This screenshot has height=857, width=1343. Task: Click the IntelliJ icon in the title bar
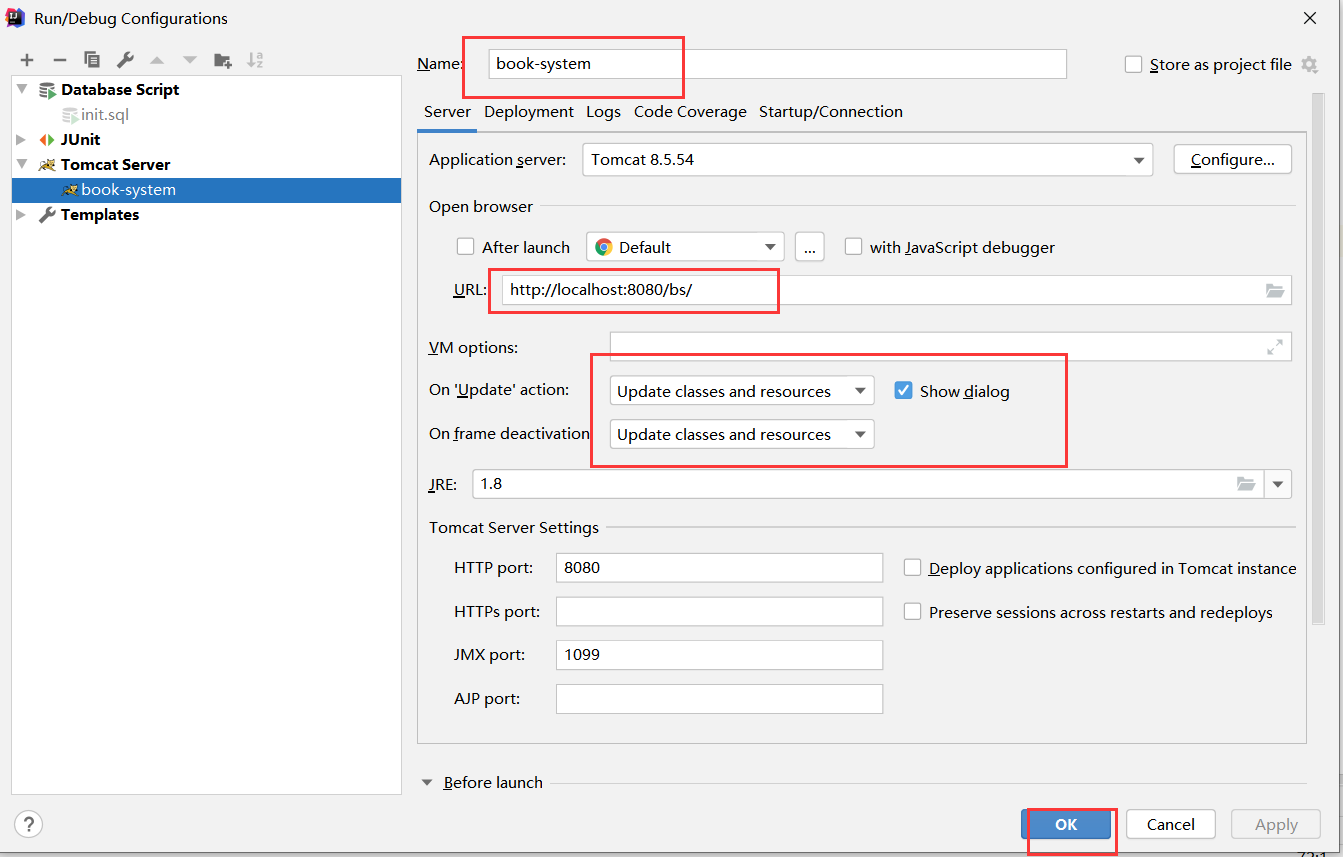pyautogui.click(x=16, y=17)
